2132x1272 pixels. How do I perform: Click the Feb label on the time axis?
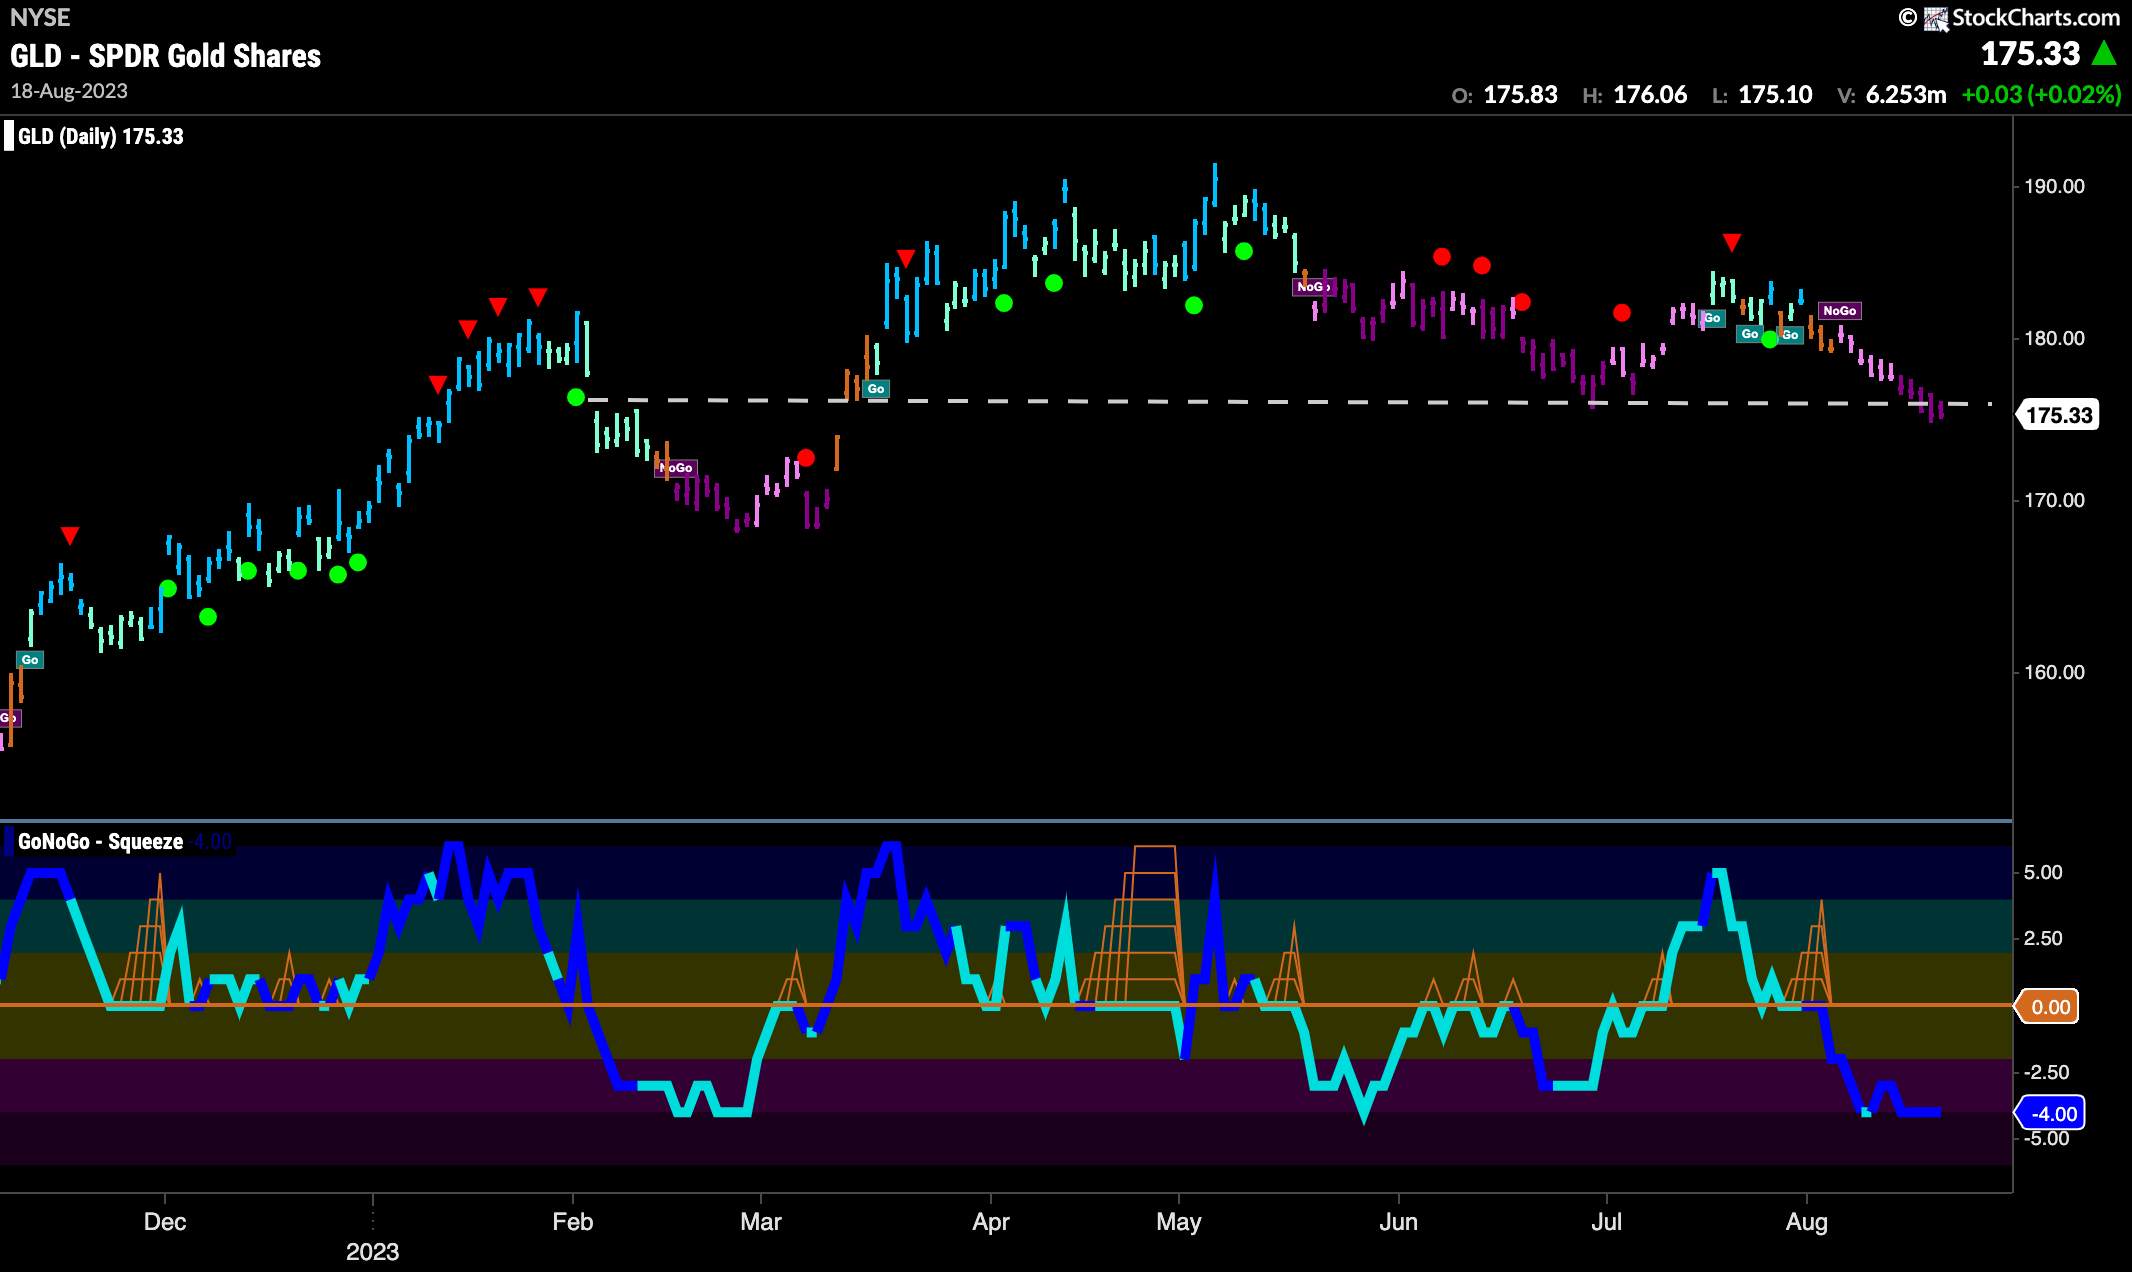[x=573, y=1222]
